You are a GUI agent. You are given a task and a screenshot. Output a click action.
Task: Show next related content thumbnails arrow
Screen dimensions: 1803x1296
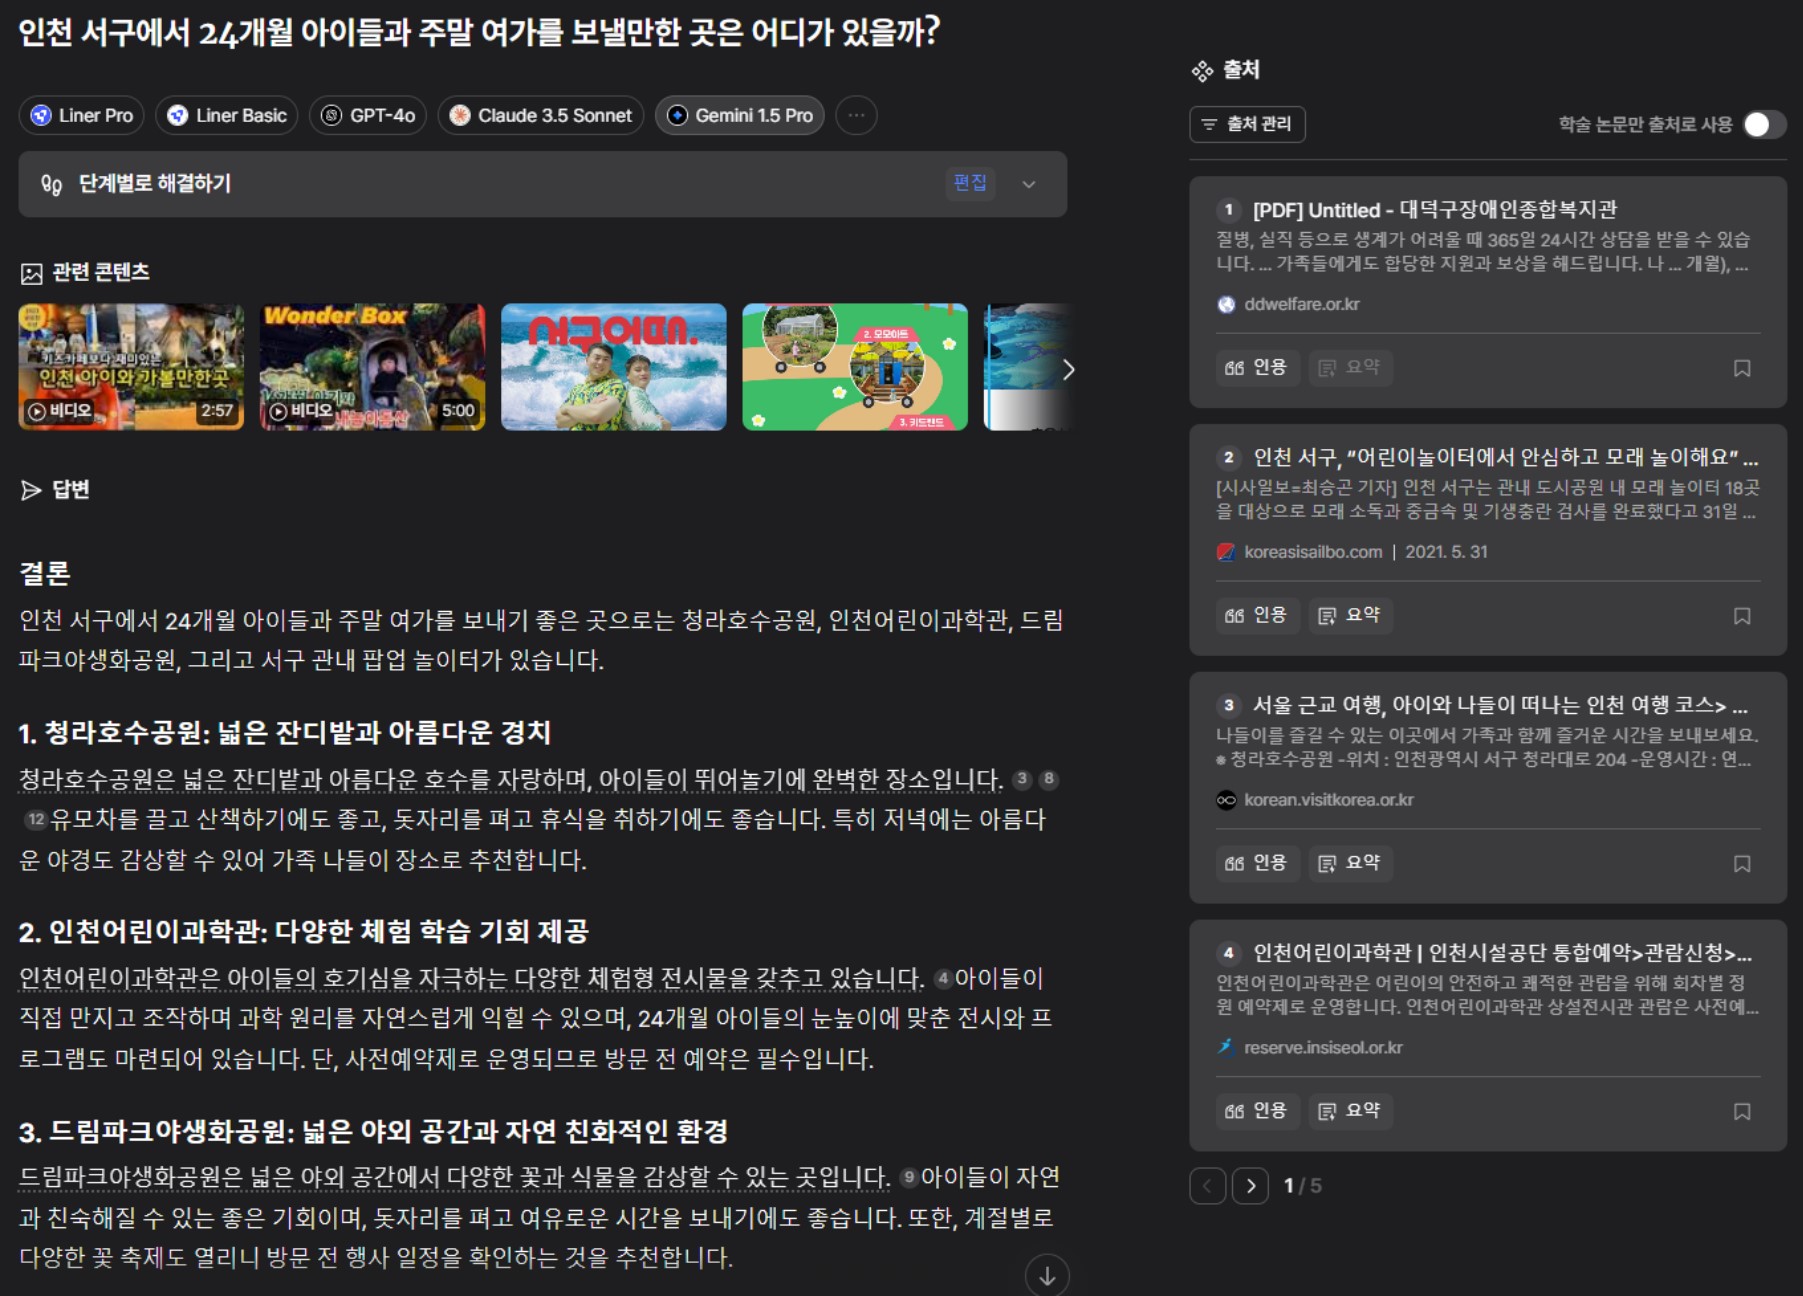pos(1068,370)
